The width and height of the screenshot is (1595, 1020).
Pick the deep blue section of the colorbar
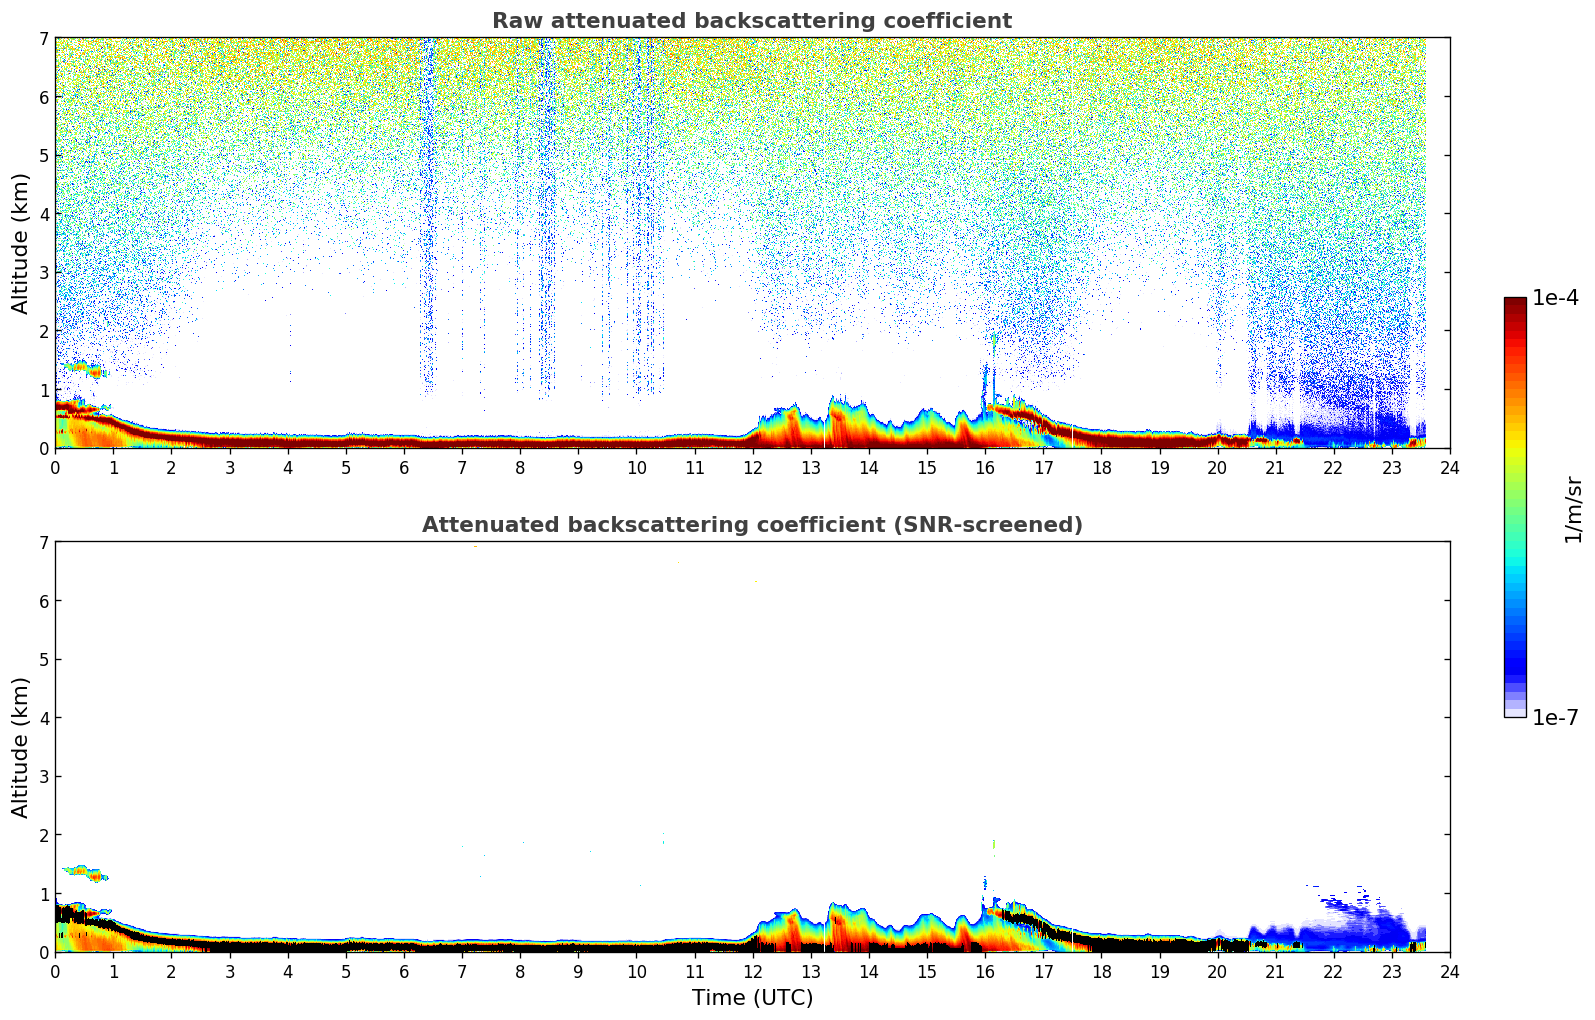tap(1515, 660)
